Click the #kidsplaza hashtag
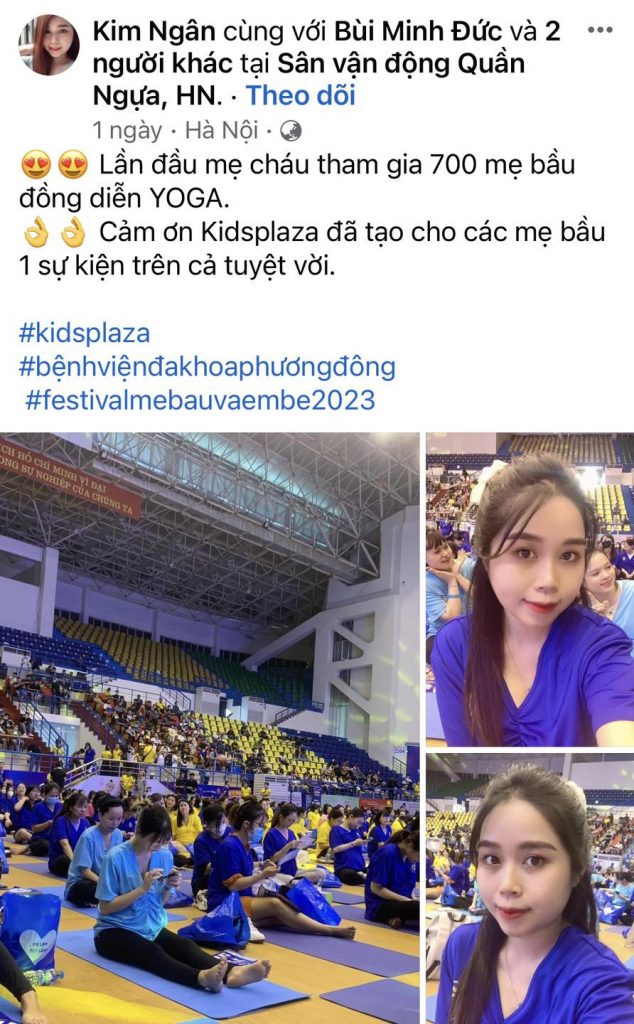This screenshot has width=634, height=1024. [x=84, y=333]
